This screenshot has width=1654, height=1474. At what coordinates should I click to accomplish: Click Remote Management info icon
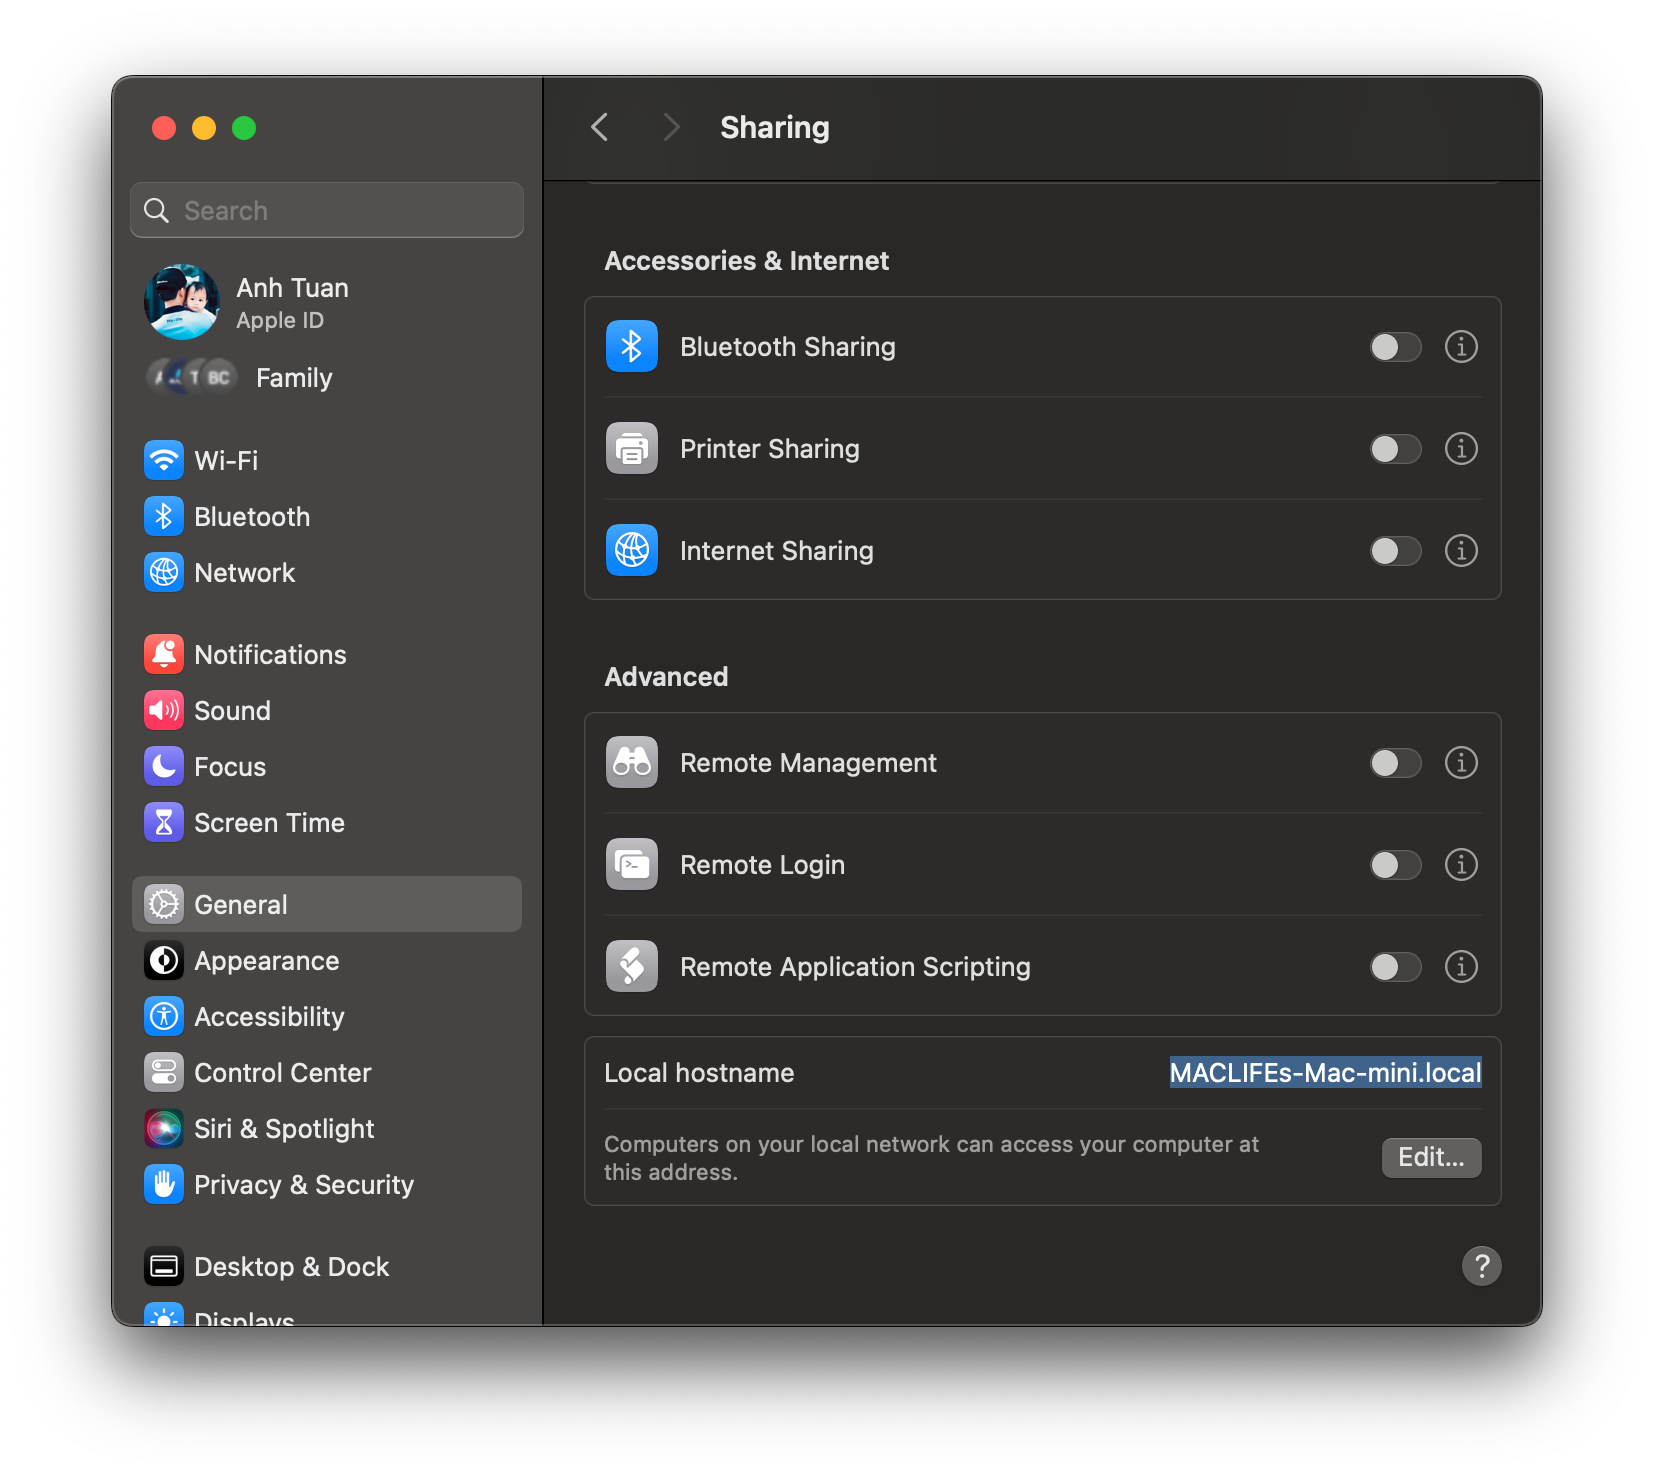point(1461,763)
